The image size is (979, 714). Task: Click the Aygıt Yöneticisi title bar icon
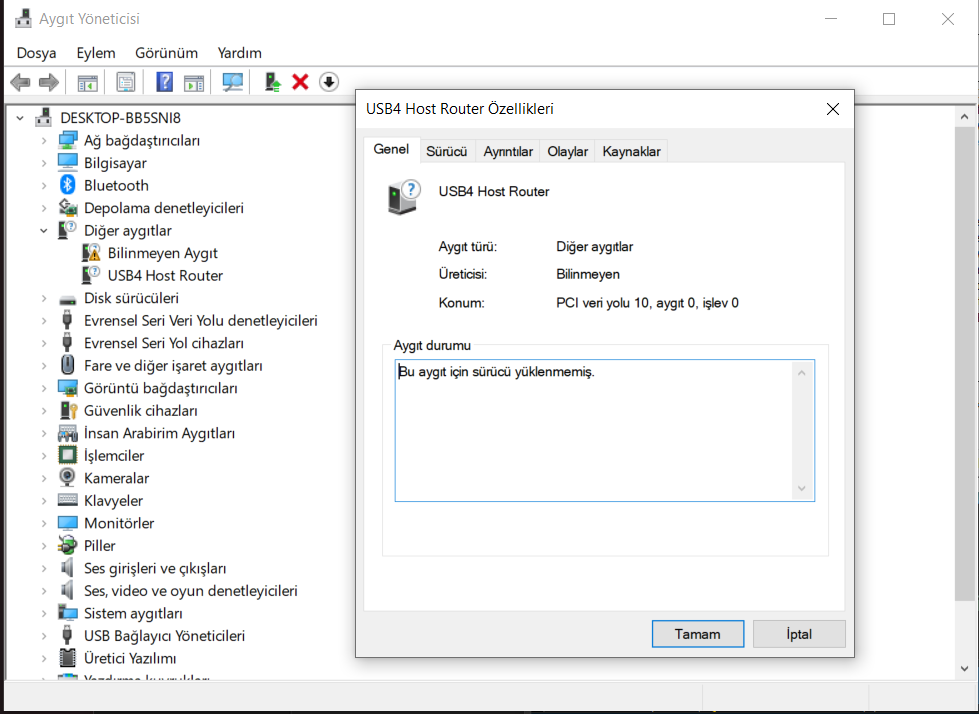[23, 19]
